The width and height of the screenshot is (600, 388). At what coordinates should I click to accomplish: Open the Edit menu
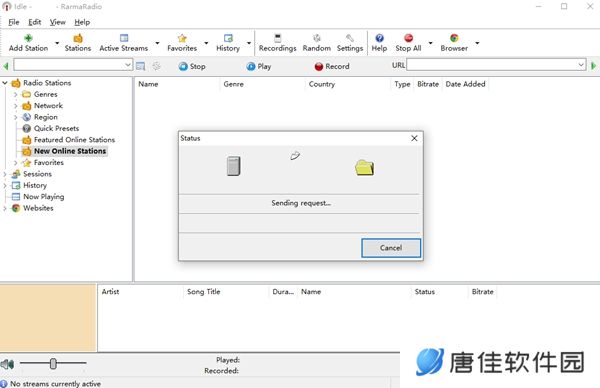coord(34,22)
